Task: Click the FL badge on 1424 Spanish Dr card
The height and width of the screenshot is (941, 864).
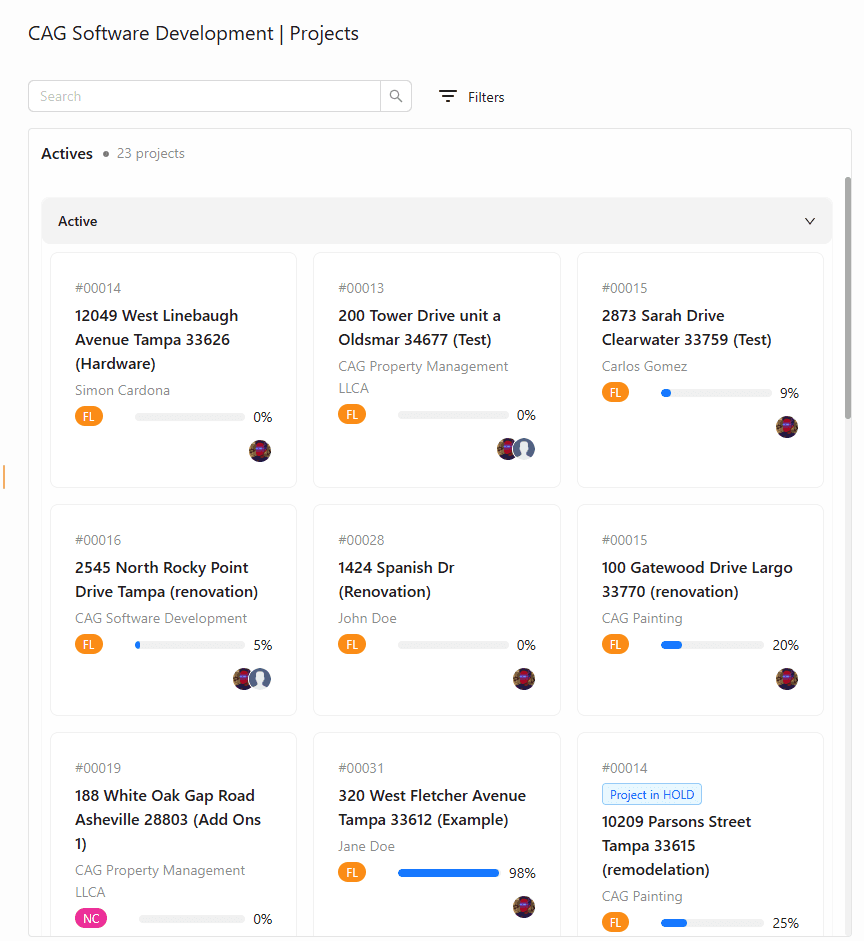Action: tap(352, 644)
